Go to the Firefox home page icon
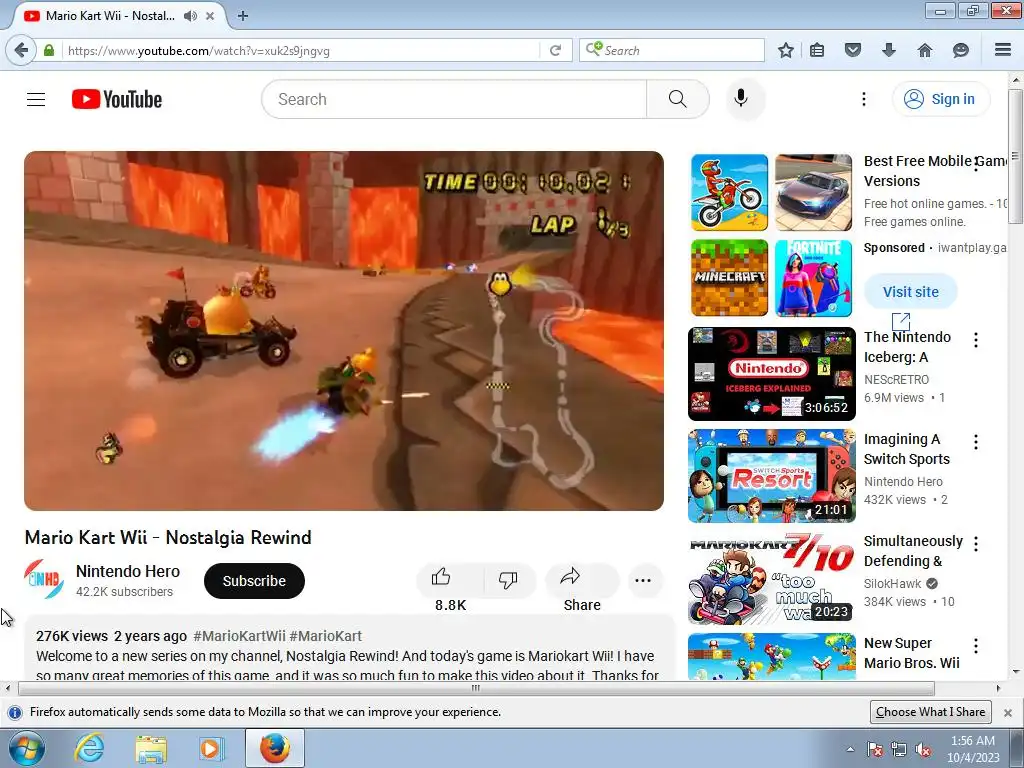 pyautogui.click(x=925, y=50)
